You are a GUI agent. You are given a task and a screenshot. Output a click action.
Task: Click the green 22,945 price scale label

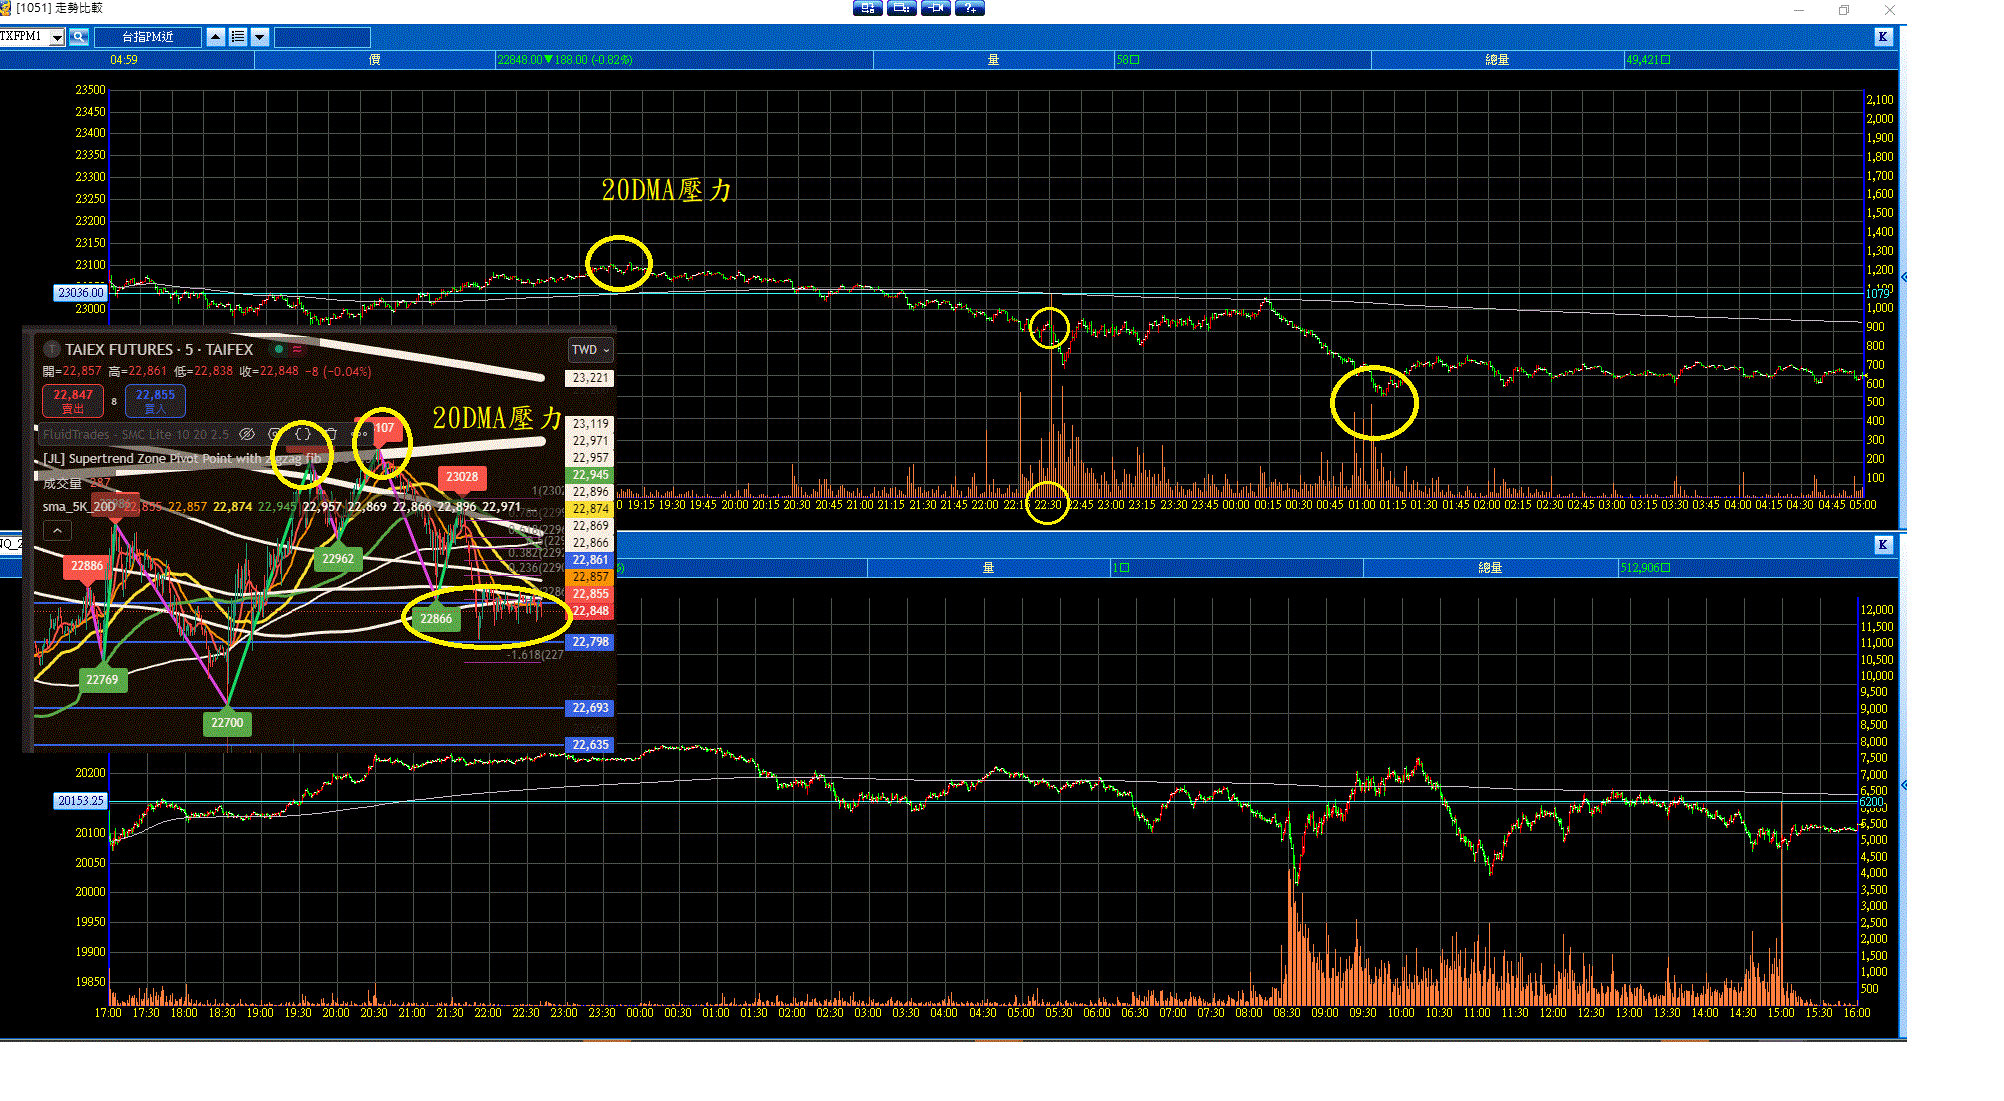click(x=590, y=475)
